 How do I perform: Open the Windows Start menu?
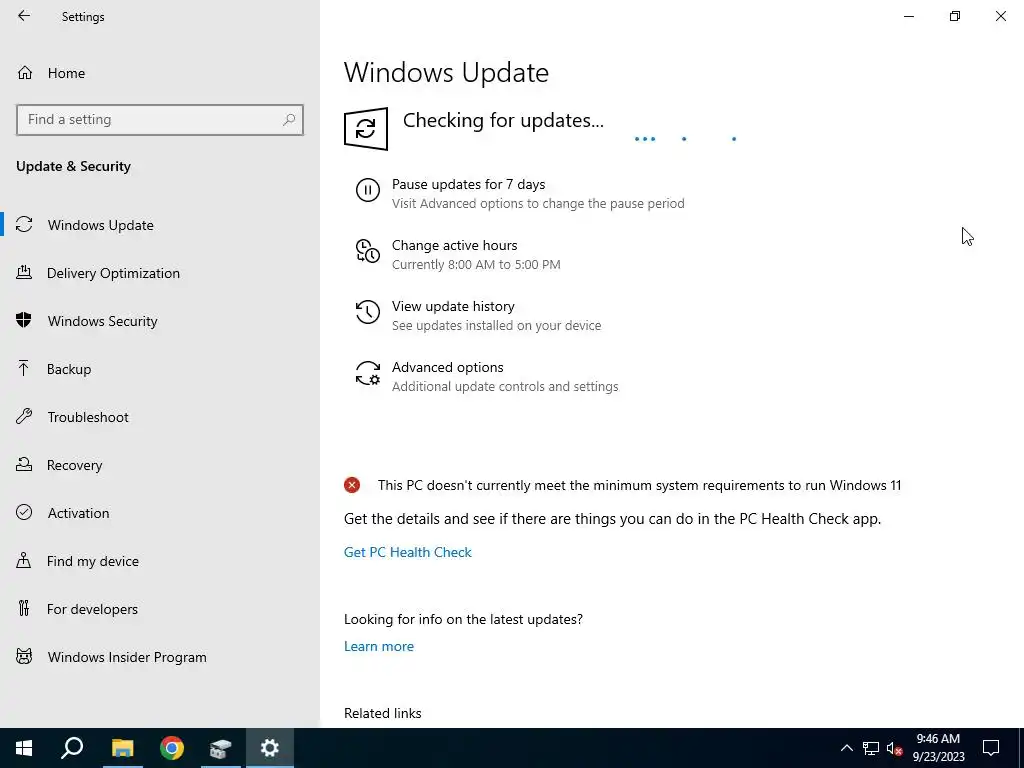(x=24, y=748)
